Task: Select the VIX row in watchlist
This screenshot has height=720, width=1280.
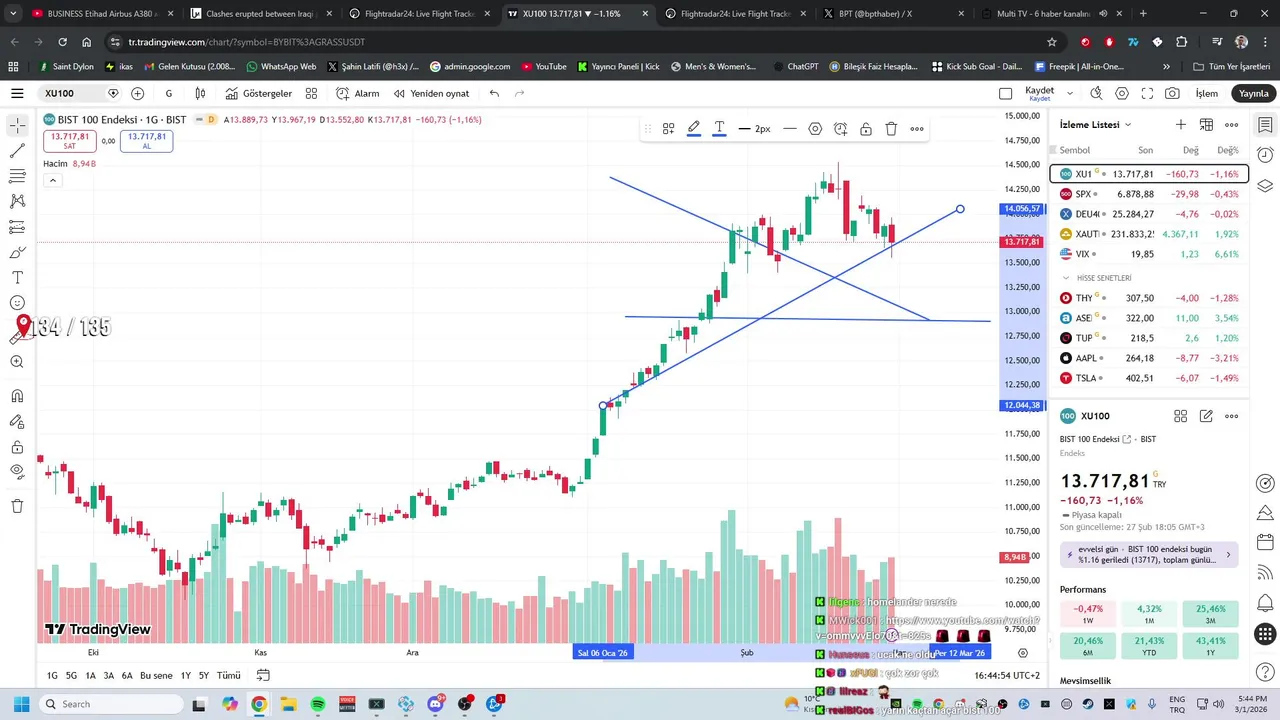Action: (1149, 254)
